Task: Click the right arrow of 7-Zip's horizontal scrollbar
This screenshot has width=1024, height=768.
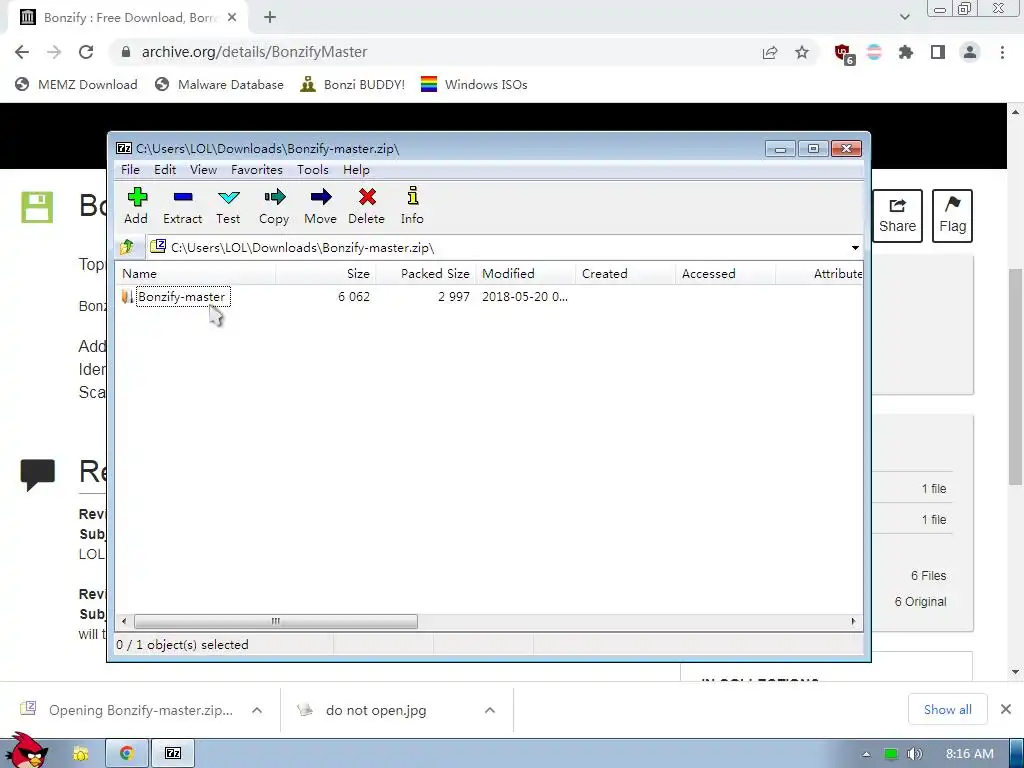Action: pos(853,621)
